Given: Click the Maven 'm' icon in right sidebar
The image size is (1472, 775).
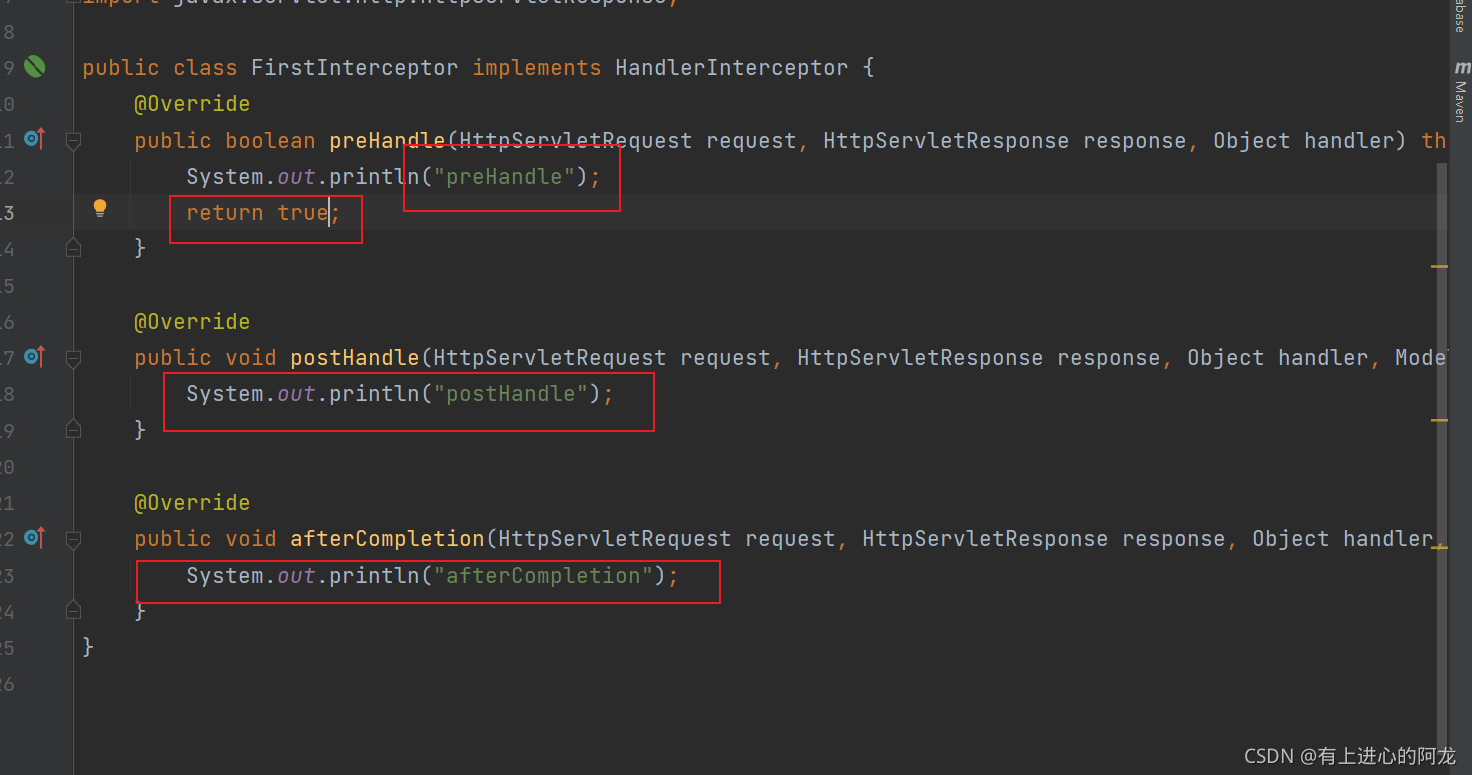Looking at the screenshot, I should click(x=1462, y=67).
